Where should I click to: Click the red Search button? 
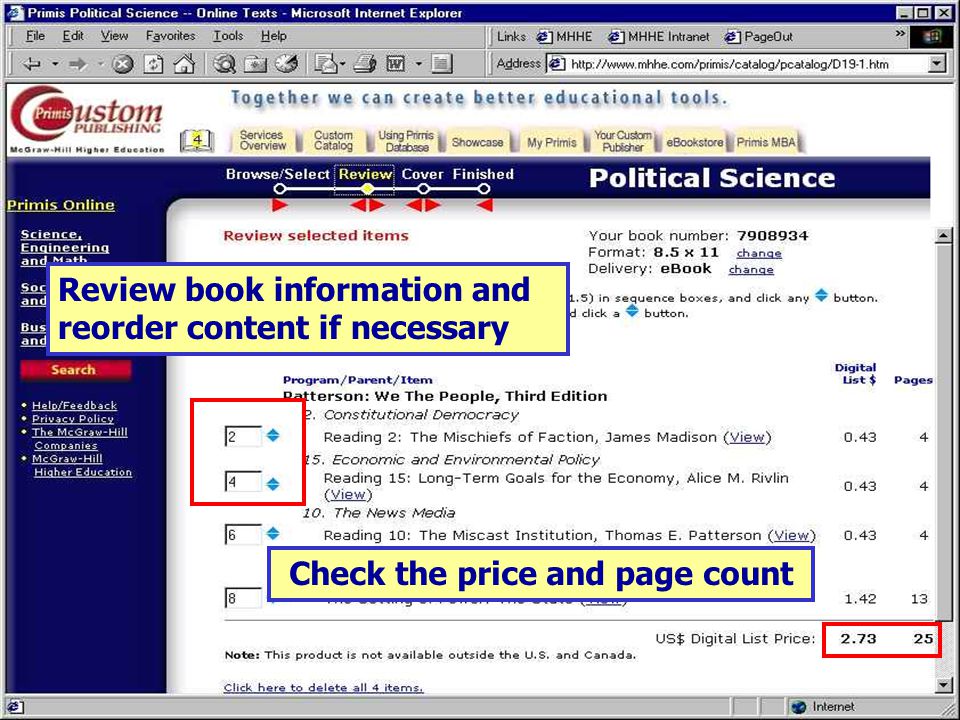coord(75,370)
